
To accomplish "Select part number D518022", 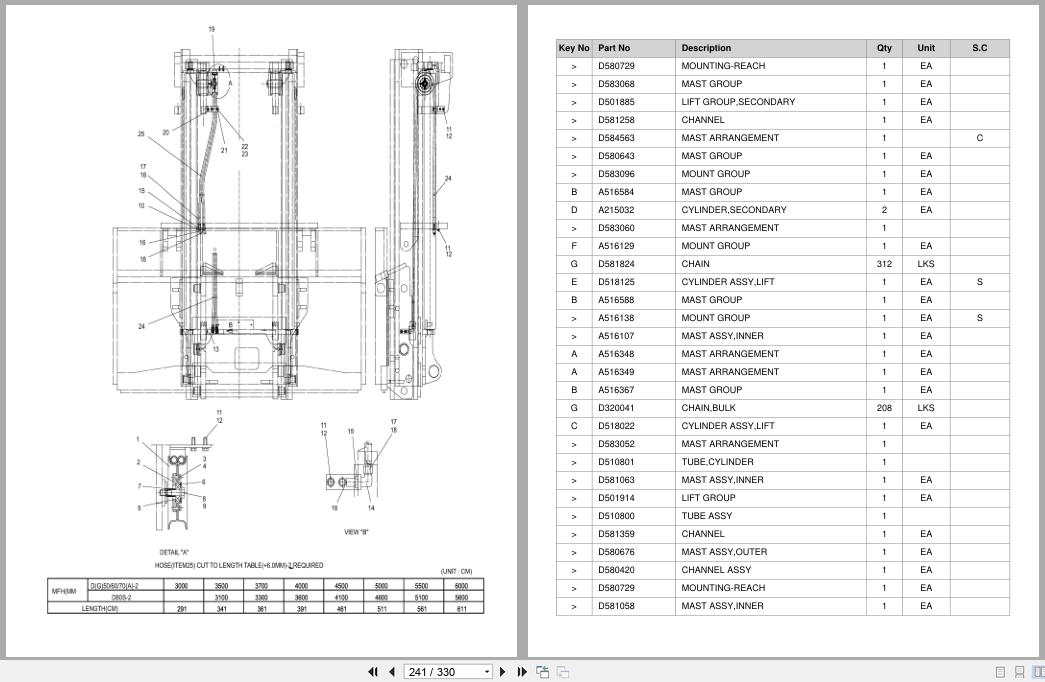I will coord(616,426).
